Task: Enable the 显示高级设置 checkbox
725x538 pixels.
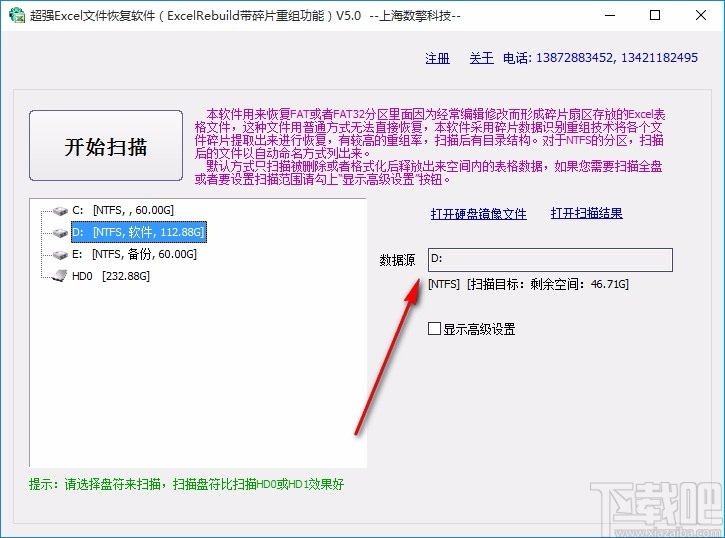Action: 434,329
